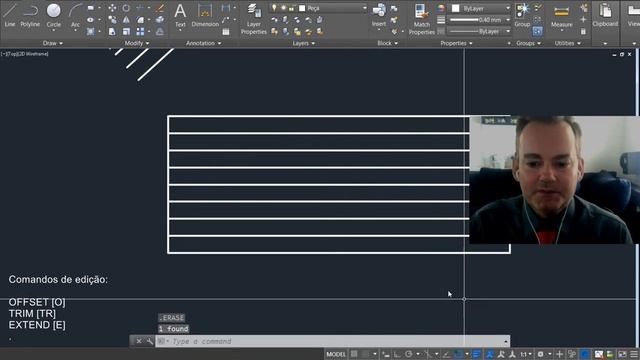The image size is (640, 360).
Task: Click the color wheel object color icon
Action: [x=441, y=8]
